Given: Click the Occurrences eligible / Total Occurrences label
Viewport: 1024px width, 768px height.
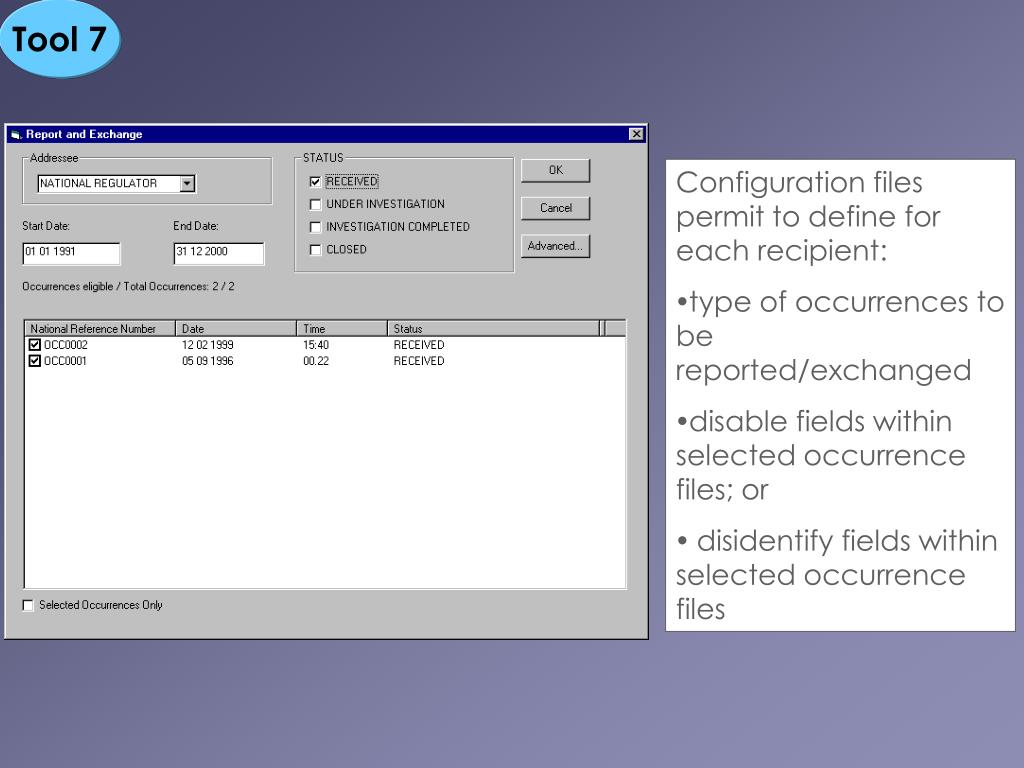Looking at the screenshot, I should click(x=129, y=287).
